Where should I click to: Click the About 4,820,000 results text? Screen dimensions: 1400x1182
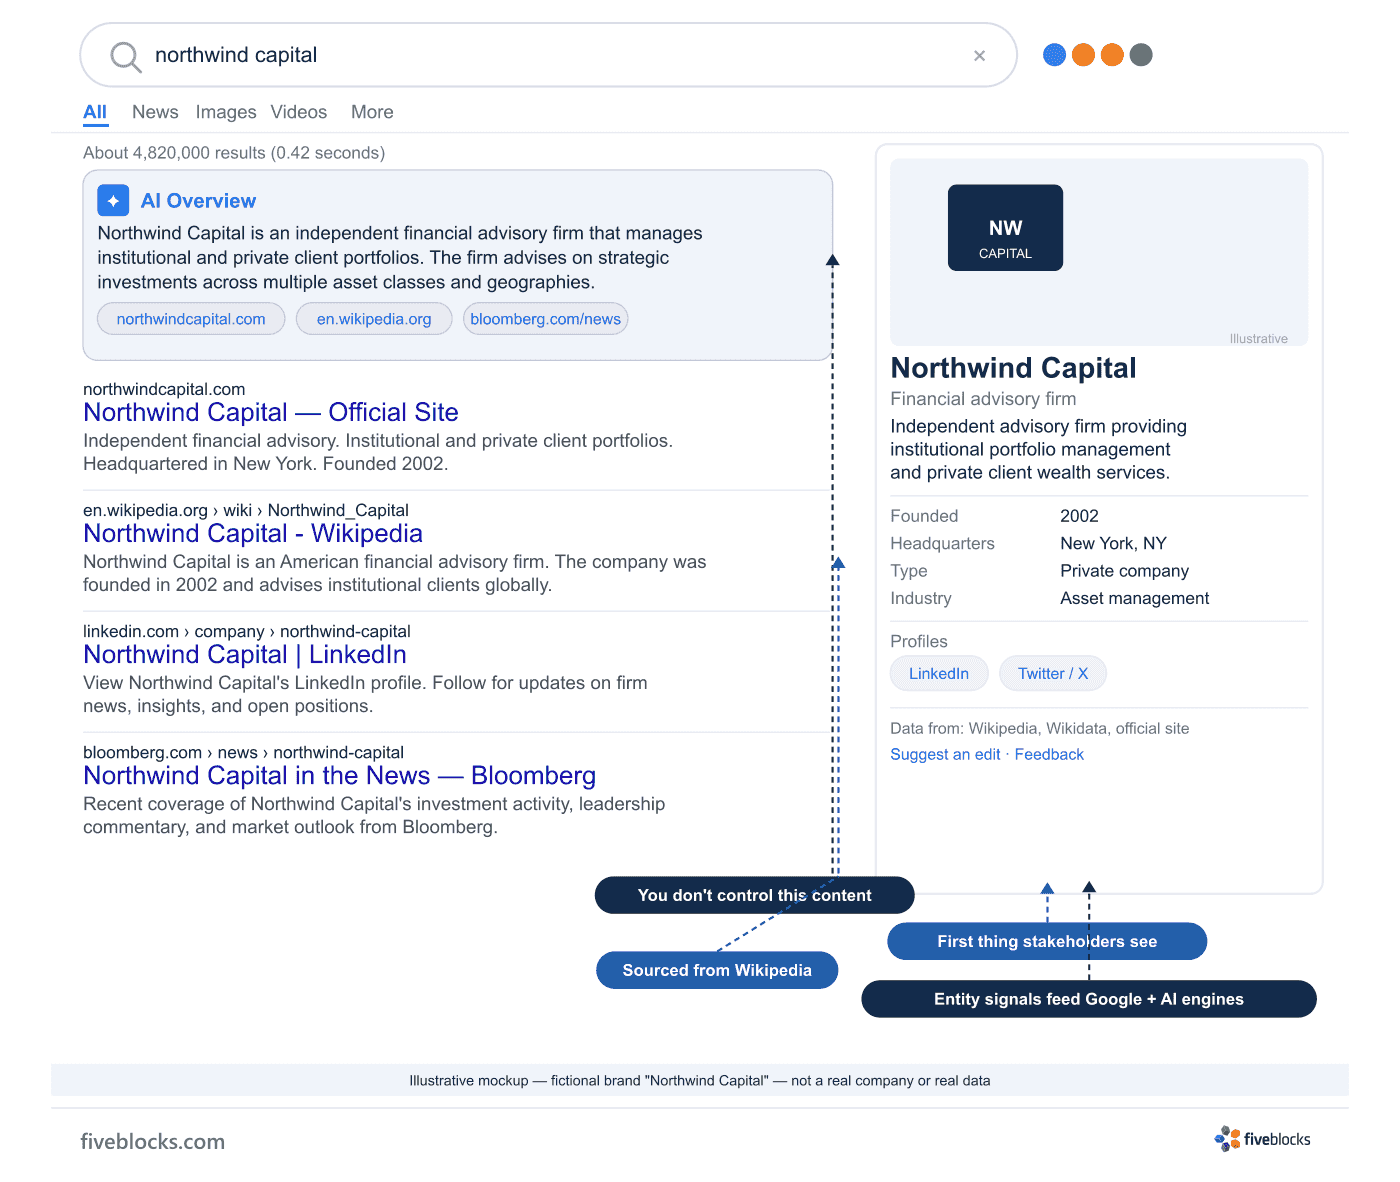[x=234, y=153]
